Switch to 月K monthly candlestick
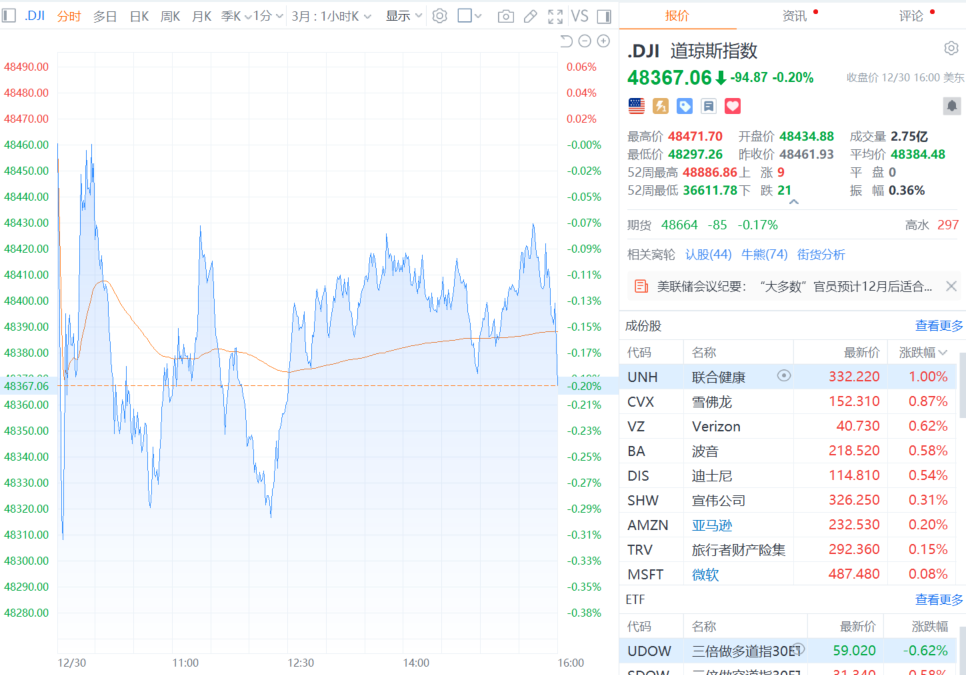The width and height of the screenshot is (966, 675). [x=201, y=16]
